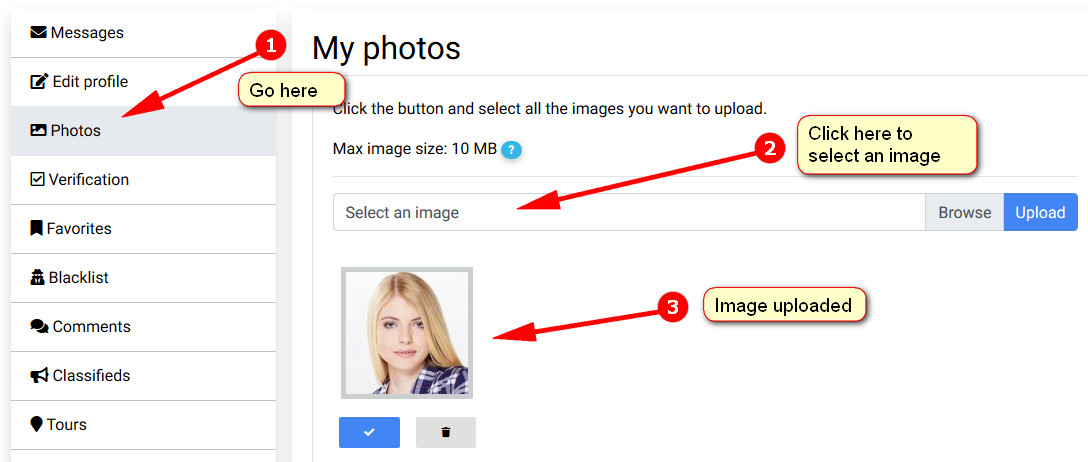1088x462 pixels.
Task: Click the speech bubbles icon beside Comments
Action: coord(39,327)
